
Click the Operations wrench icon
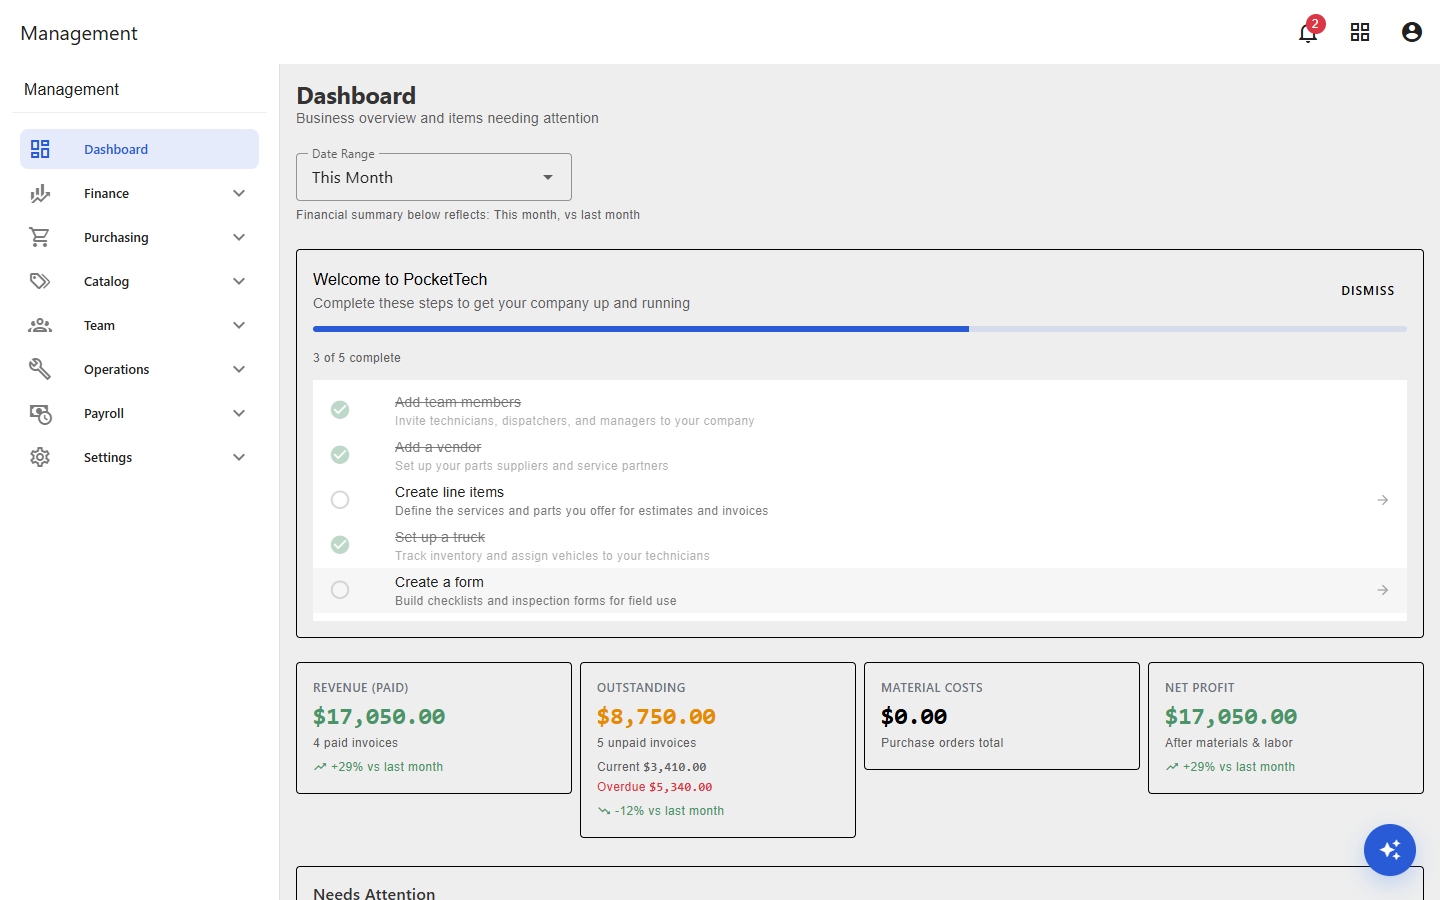click(40, 369)
